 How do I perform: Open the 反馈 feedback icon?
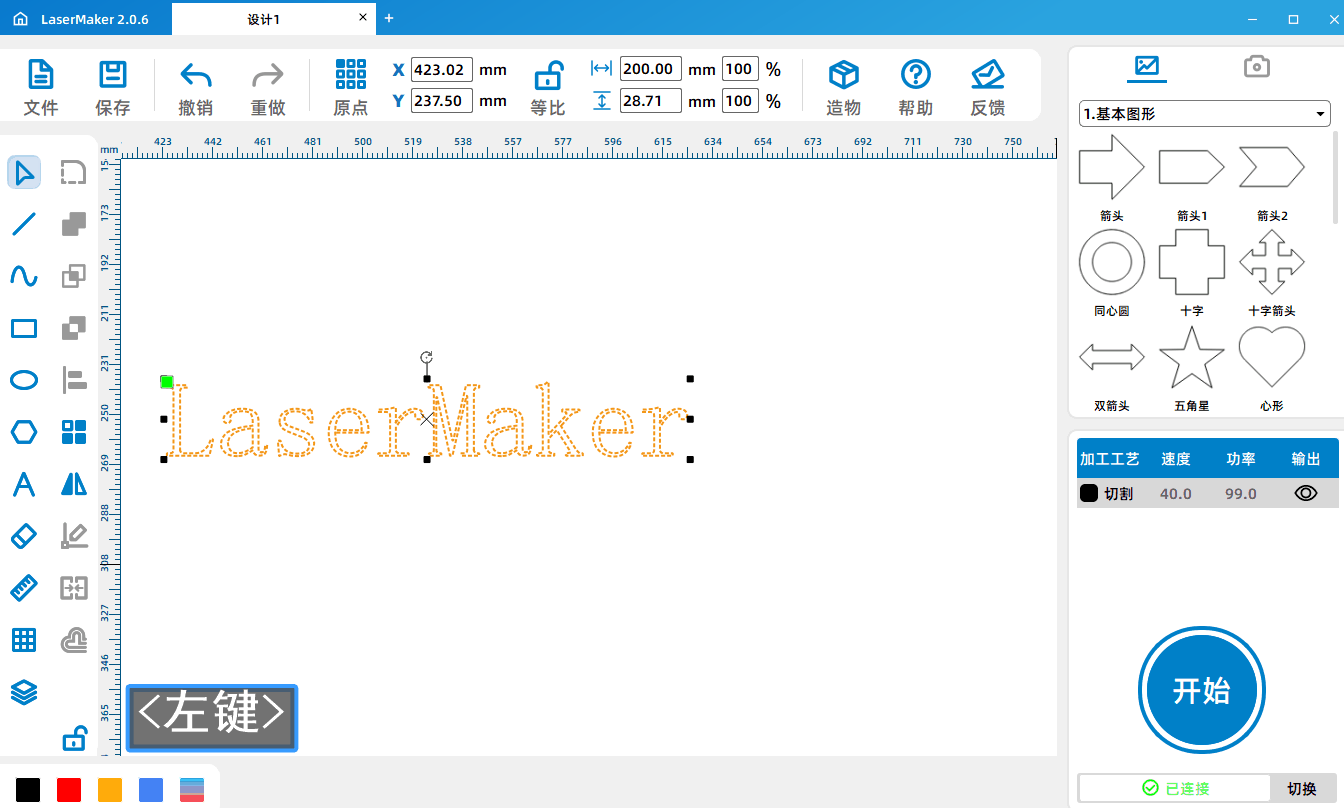[x=988, y=75]
